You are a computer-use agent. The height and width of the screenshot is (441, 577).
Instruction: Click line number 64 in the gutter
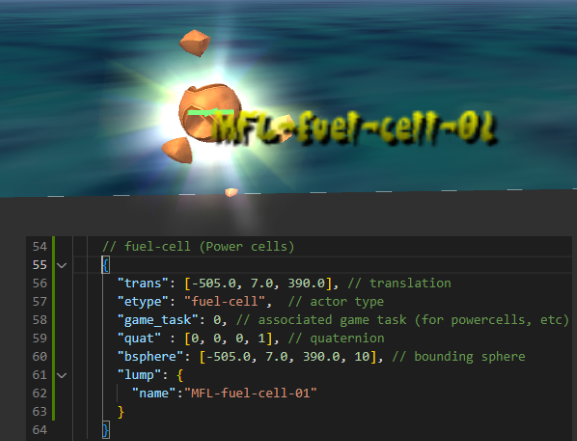point(39,430)
